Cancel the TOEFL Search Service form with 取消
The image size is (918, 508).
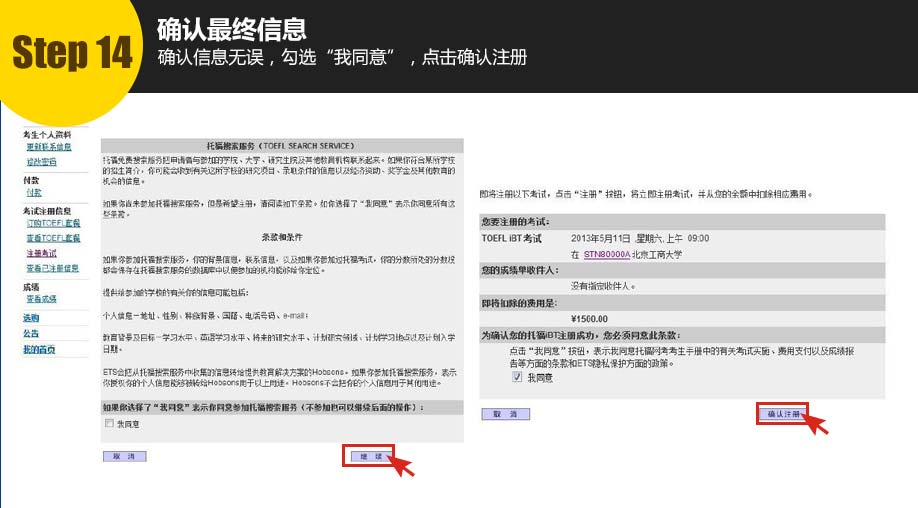(124, 456)
